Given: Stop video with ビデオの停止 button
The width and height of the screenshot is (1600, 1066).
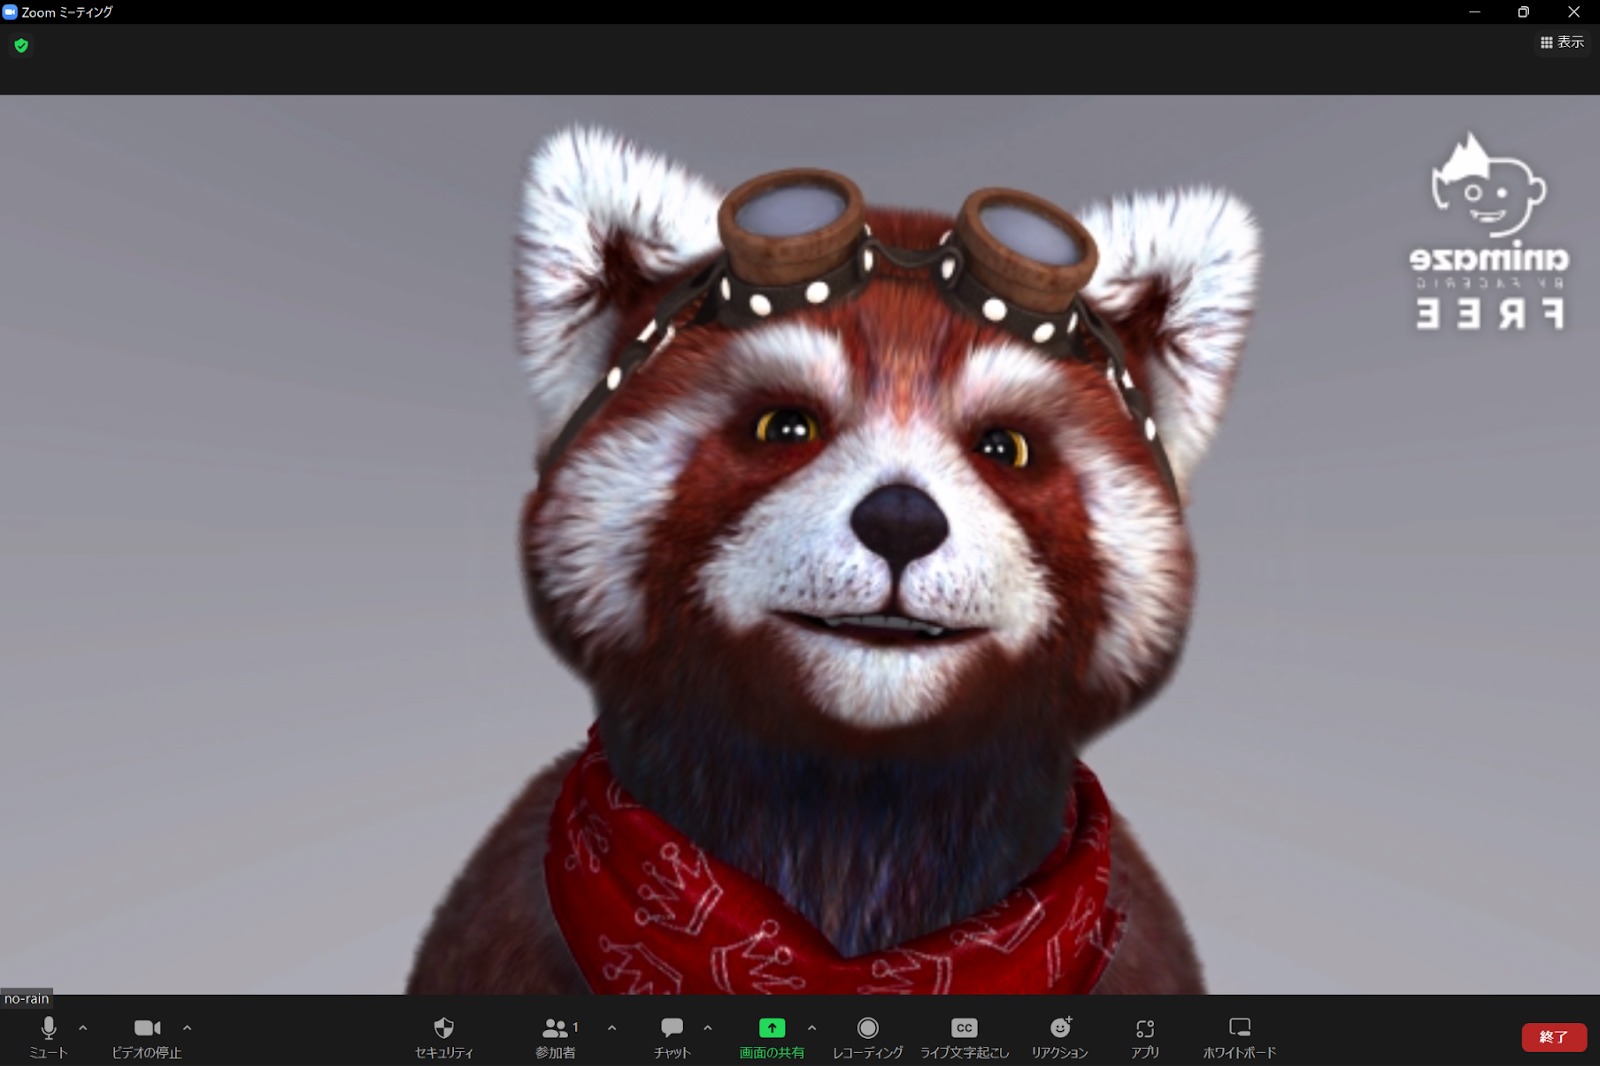Looking at the screenshot, I should (x=147, y=1037).
